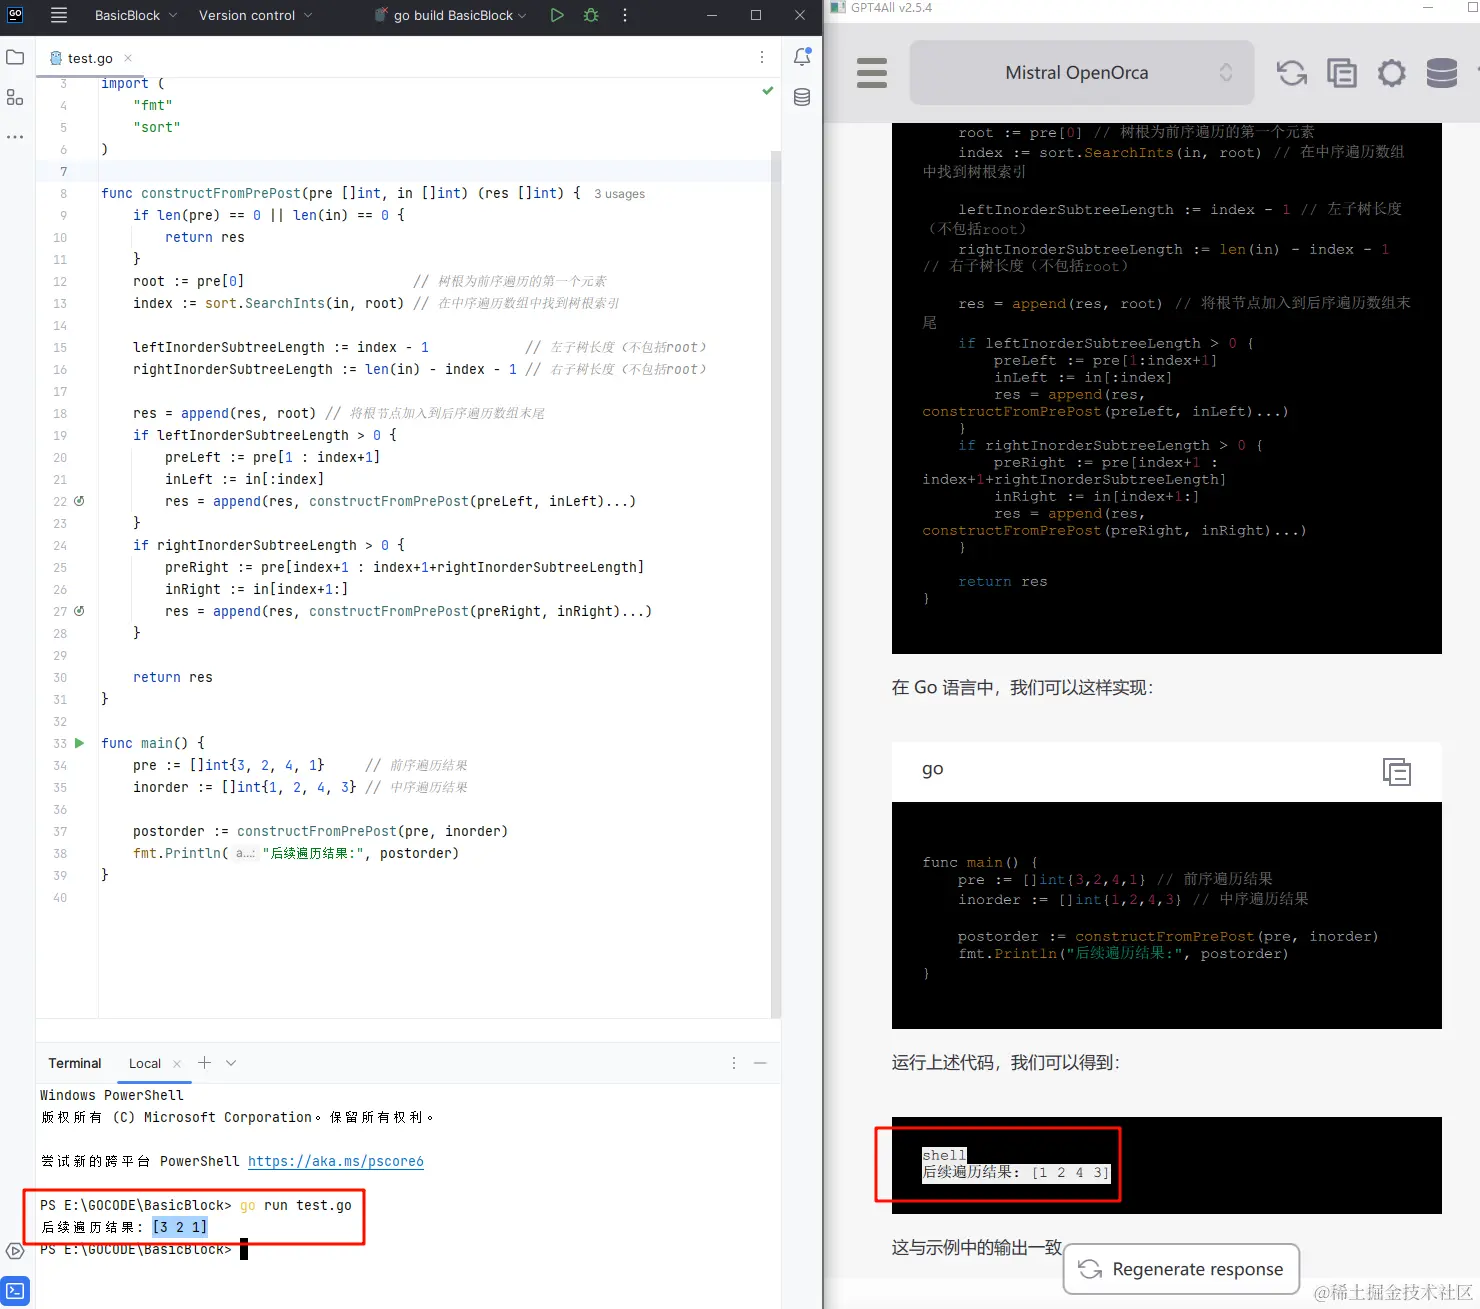Open the terminal options vertical dots

(x=734, y=1063)
